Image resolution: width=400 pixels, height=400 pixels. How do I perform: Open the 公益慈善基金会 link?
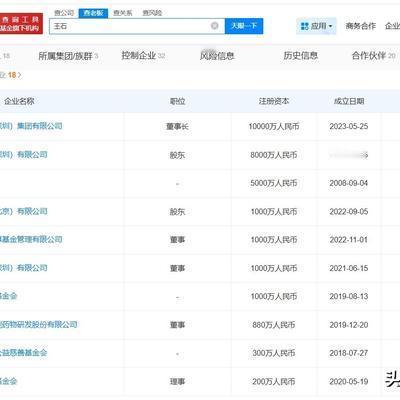click(x=24, y=353)
